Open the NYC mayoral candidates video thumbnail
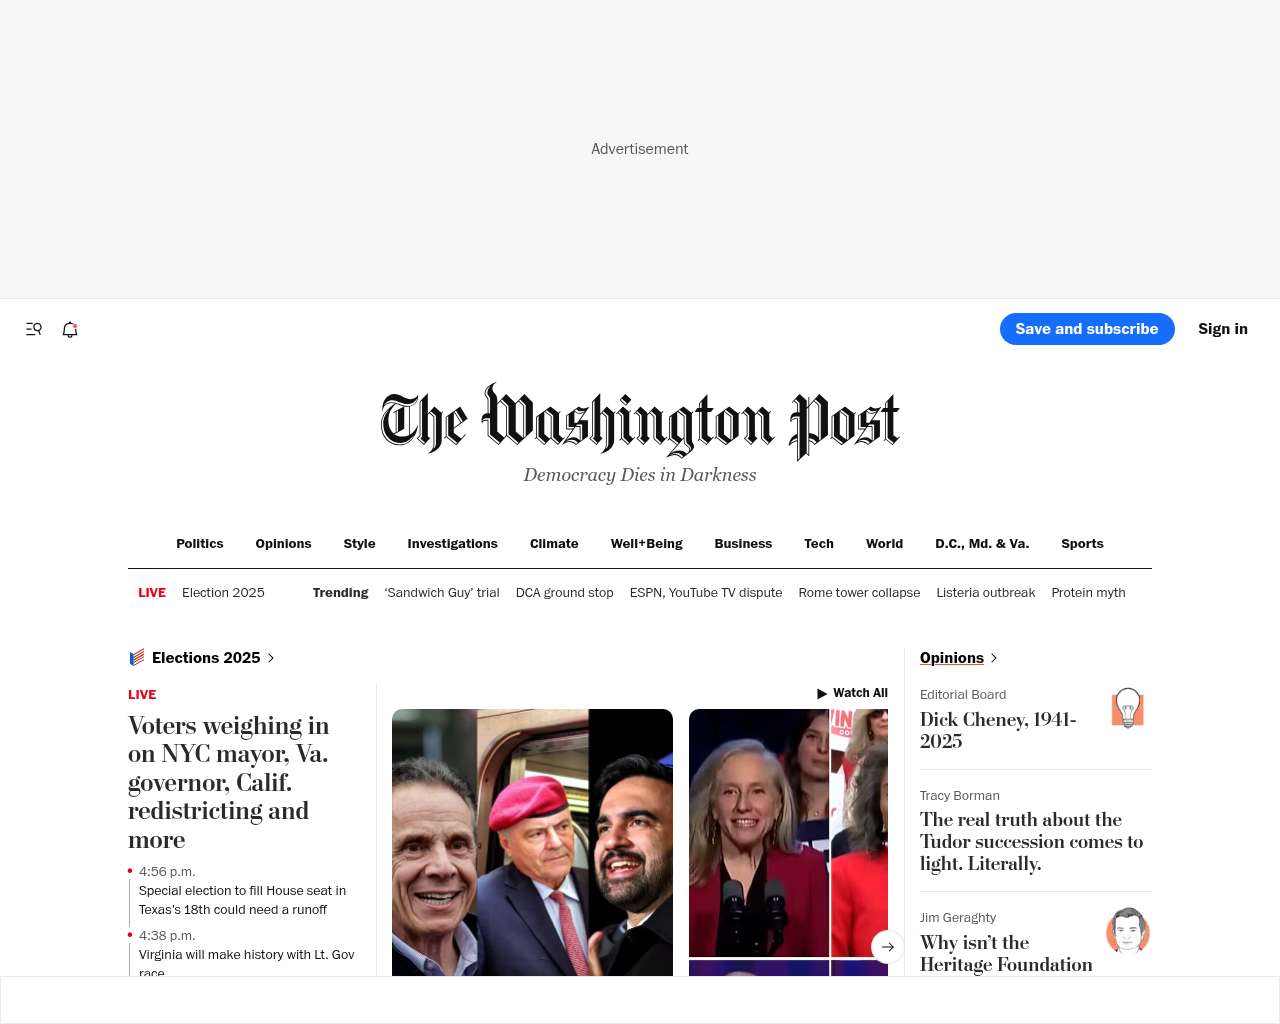 tap(532, 842)
